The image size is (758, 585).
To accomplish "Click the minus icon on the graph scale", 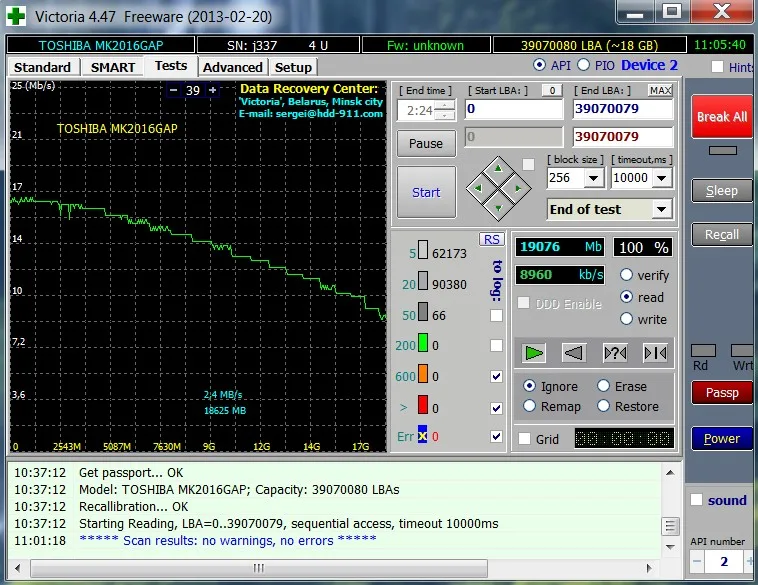I will pyautogui.click(x=174, y=90).
